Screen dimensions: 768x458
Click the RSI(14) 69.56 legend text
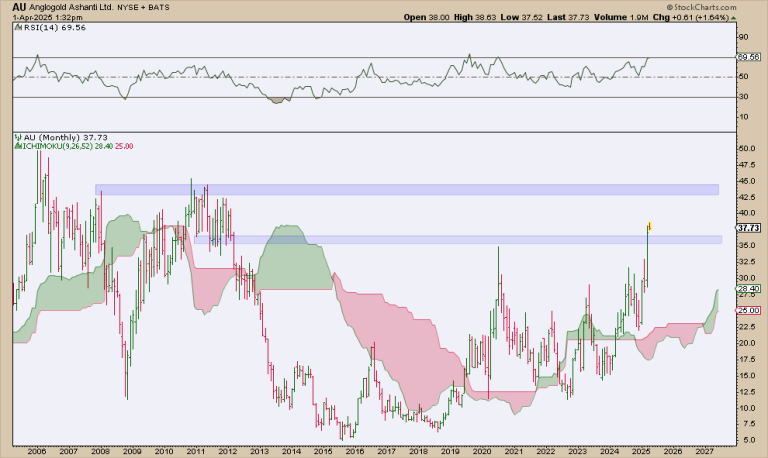click(x=55, y=28)
